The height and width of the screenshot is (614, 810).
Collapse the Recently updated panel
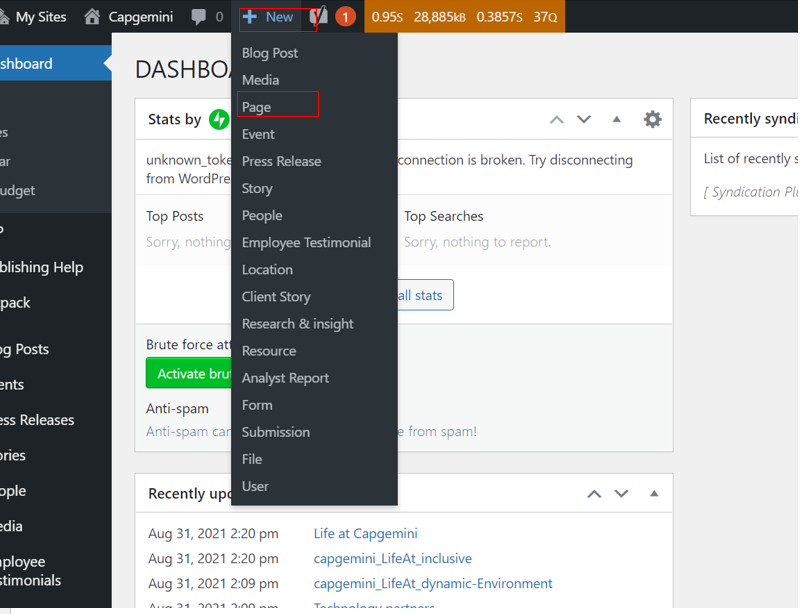coord(654,494)
